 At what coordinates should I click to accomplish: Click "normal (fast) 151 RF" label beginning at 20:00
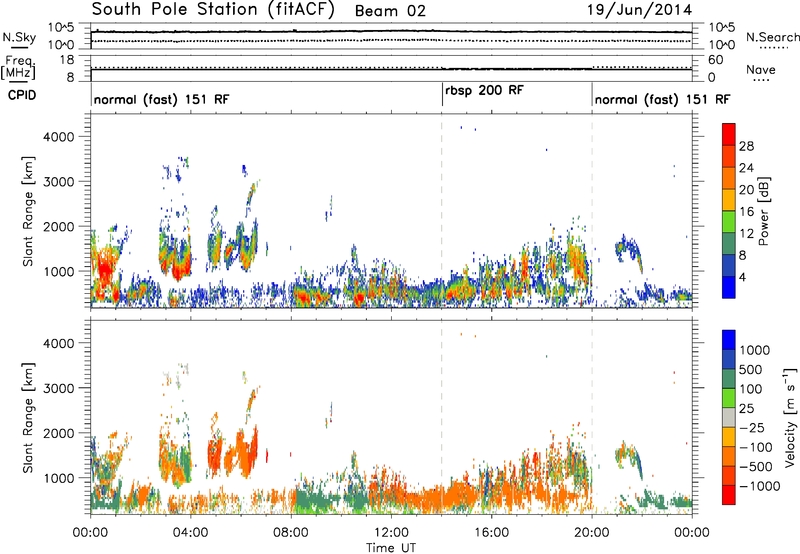point(662,99)
